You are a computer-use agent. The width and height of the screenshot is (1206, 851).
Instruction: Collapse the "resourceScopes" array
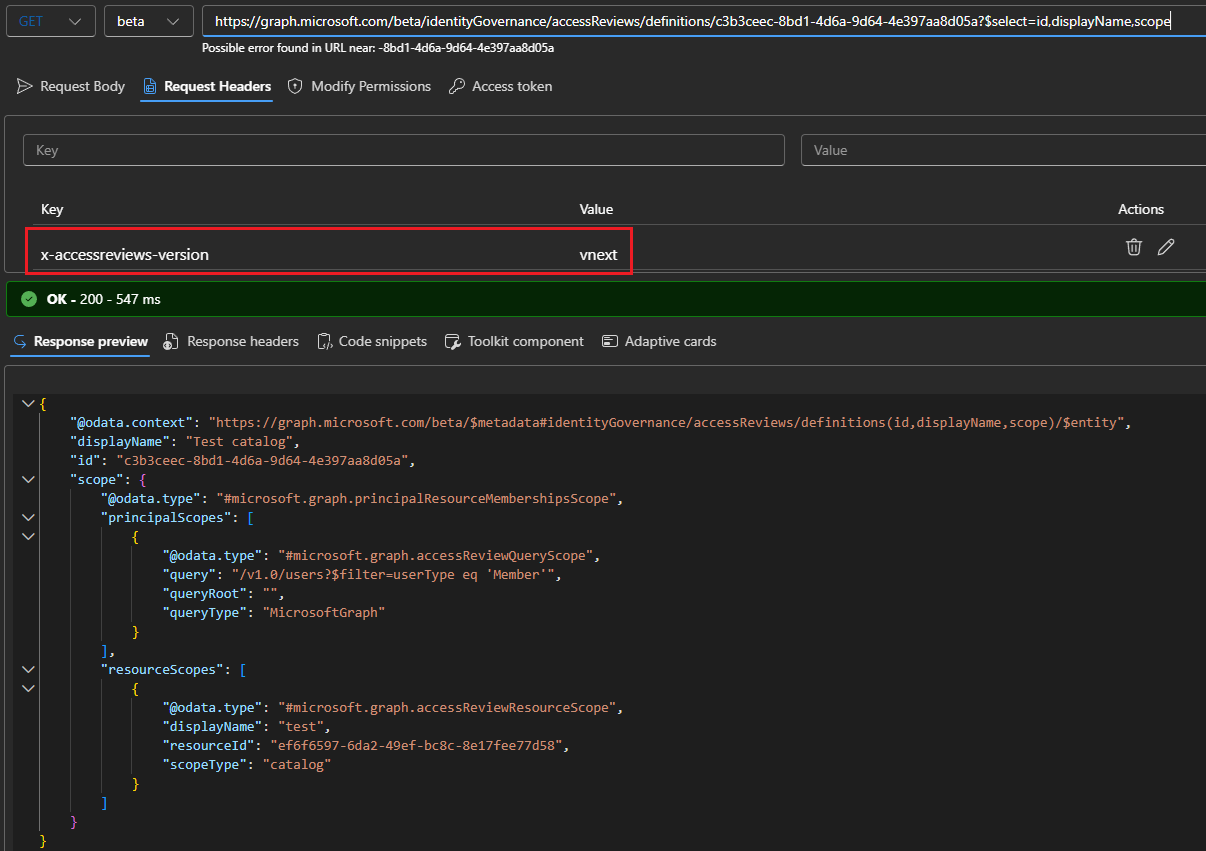pos(27,670)
